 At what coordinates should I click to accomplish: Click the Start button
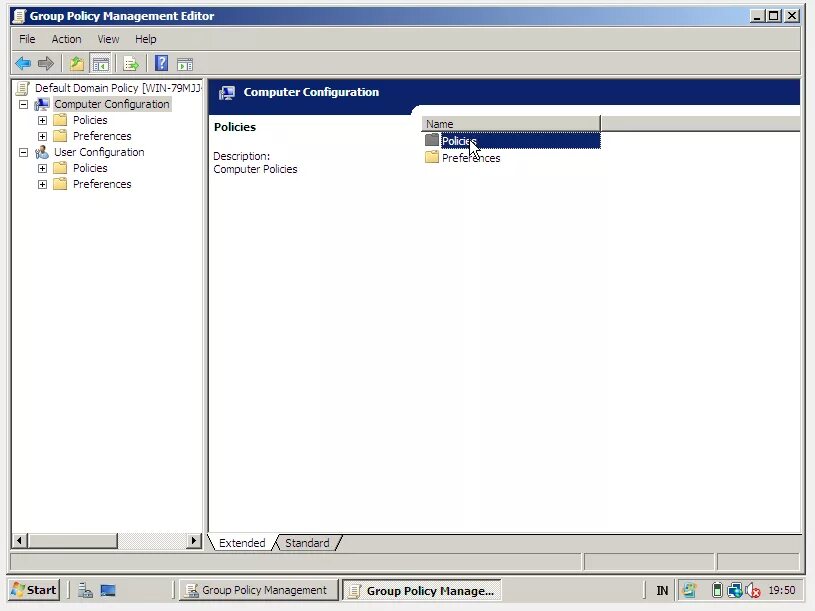(34, 590)
